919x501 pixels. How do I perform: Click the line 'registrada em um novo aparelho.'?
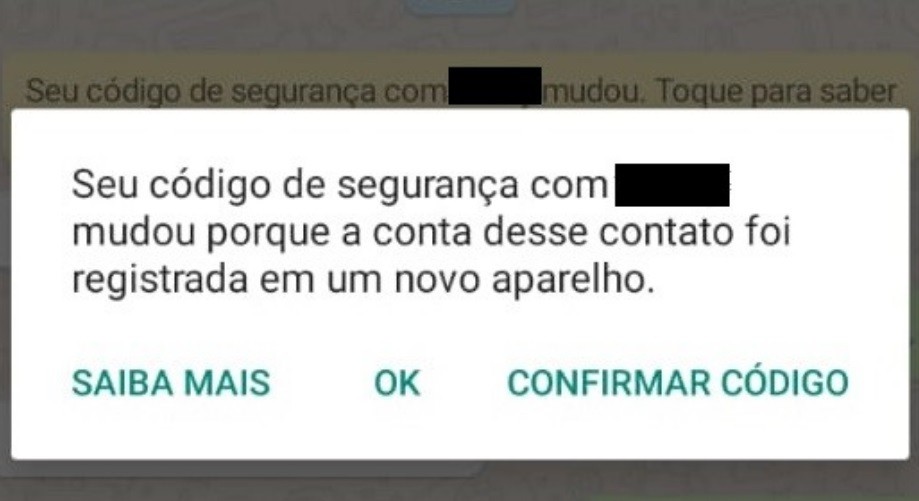point(363,280)
